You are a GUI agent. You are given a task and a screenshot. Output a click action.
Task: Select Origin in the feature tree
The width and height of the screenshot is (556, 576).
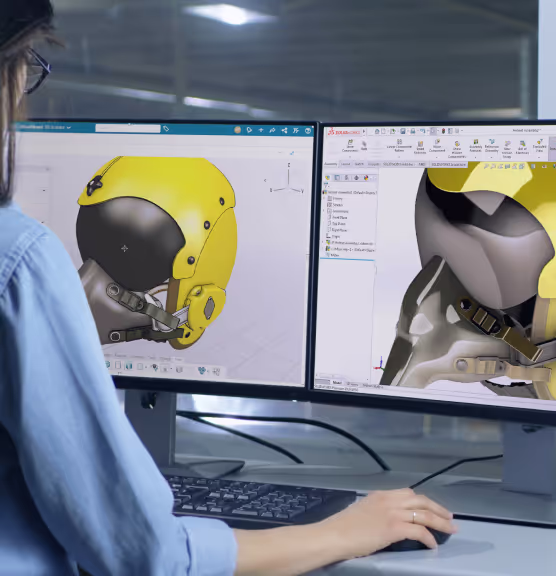pyautogui.click(x=333, y=236)
